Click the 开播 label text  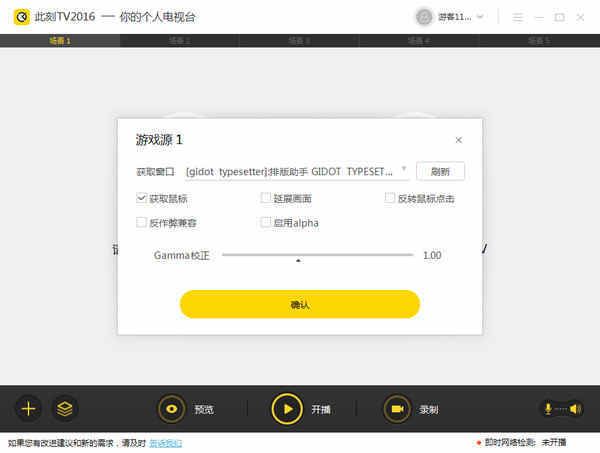click(x=321, y=410)
